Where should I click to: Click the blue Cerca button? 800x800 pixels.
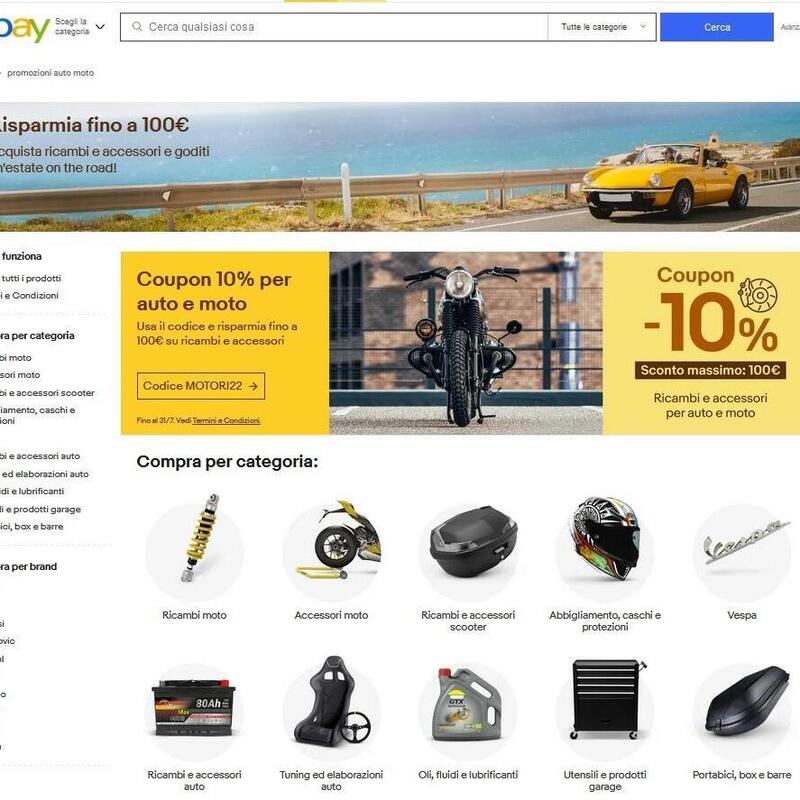coord(716,27)
